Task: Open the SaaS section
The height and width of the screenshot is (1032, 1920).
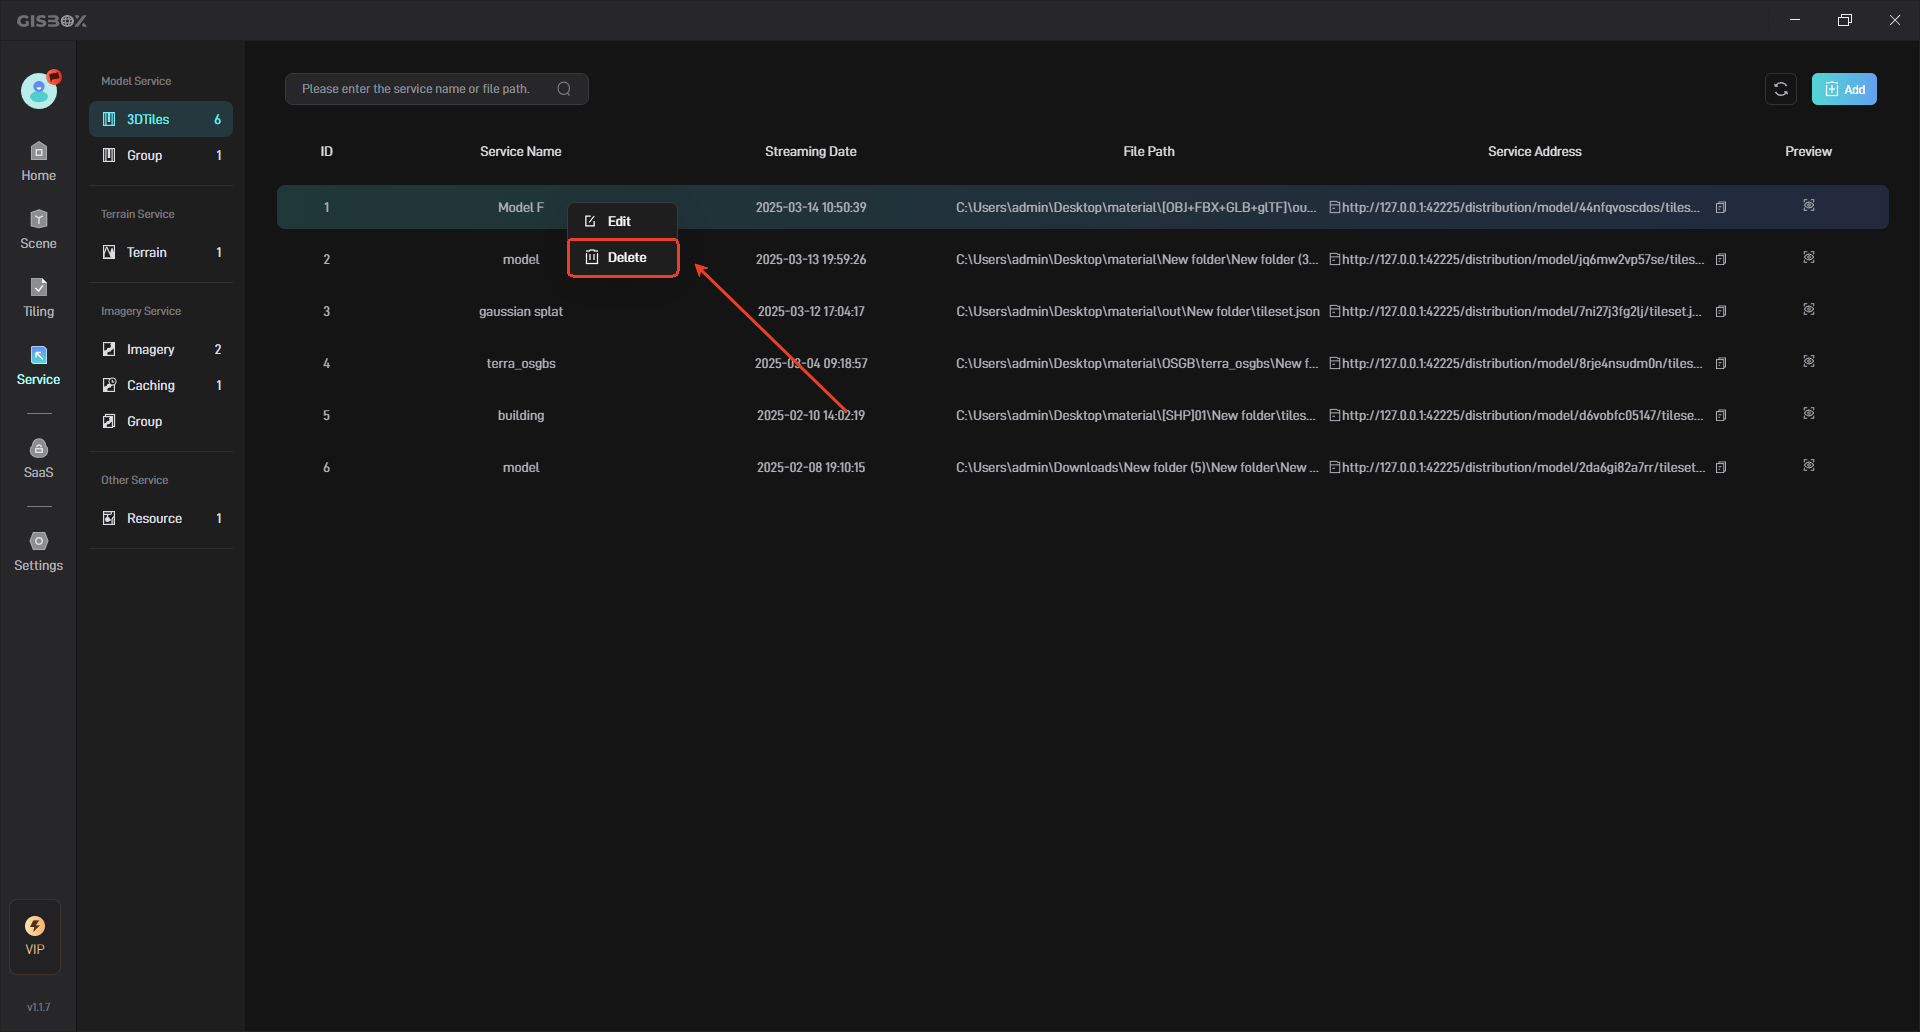Action: 38,459
